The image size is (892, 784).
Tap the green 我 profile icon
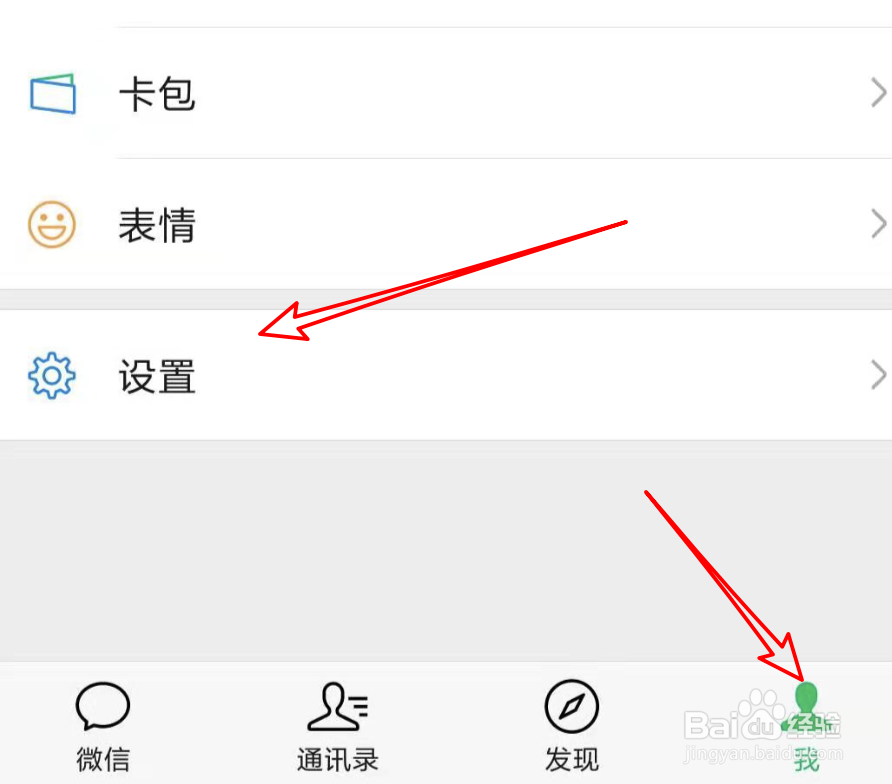(x=806, y=706)
